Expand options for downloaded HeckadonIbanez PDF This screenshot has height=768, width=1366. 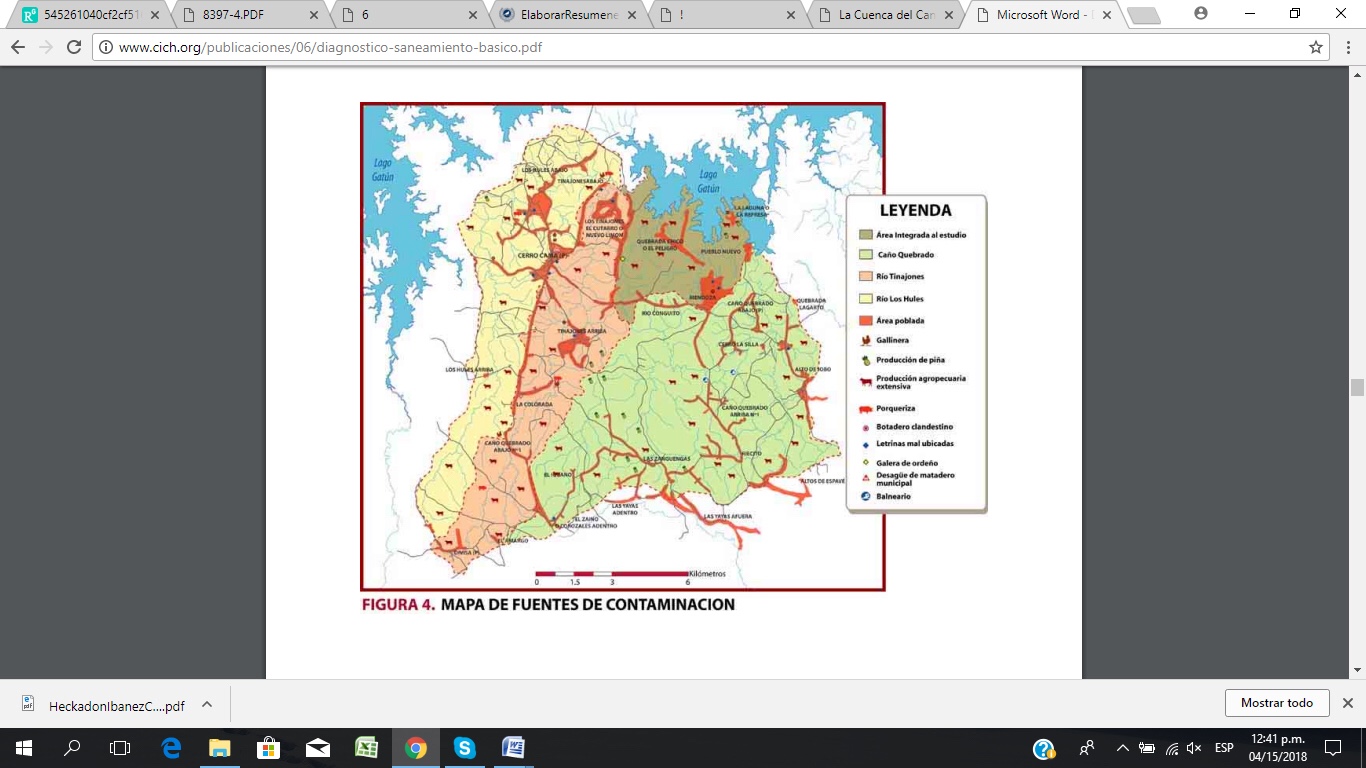207,704
